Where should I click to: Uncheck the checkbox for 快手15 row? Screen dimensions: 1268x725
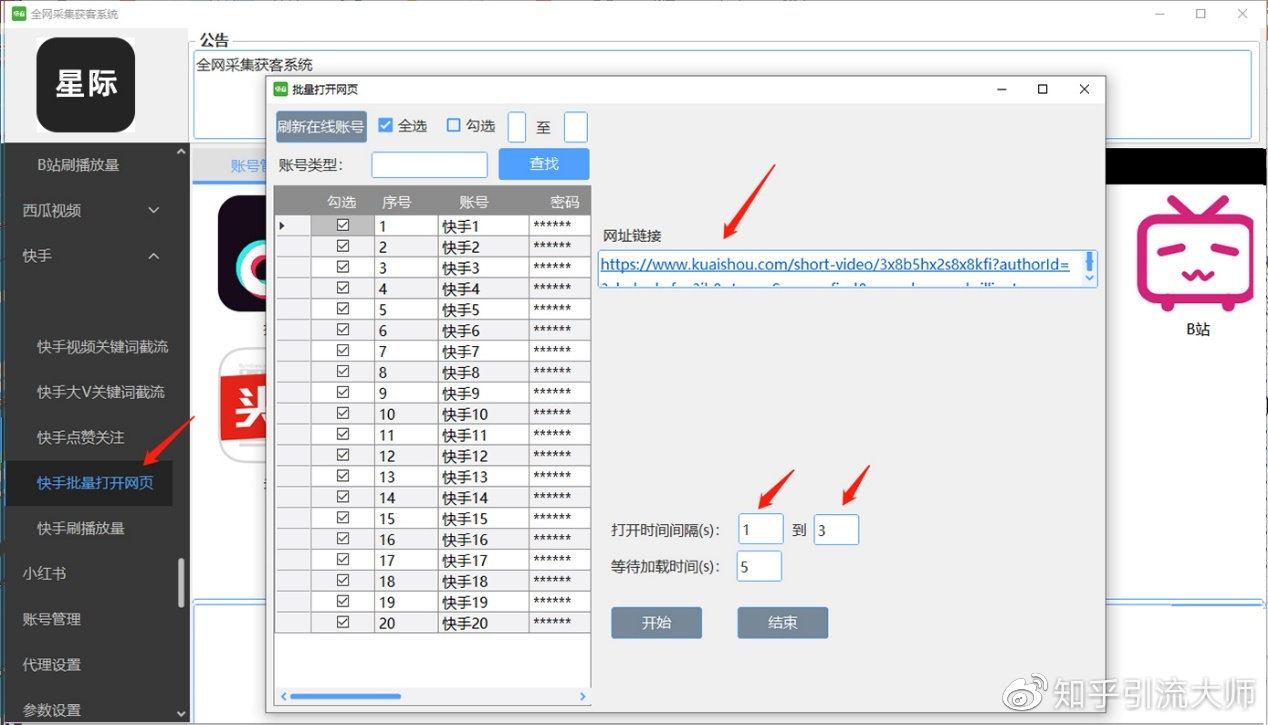click(343, 518)
